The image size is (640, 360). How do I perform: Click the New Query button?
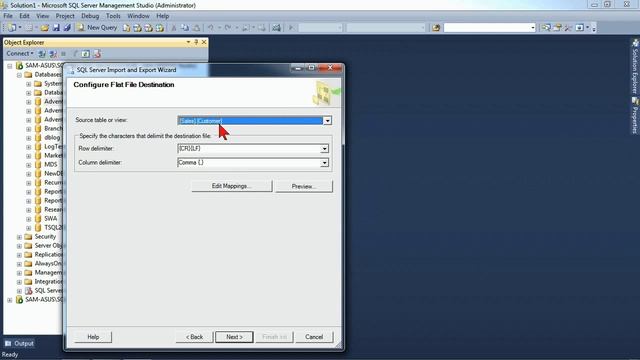tap(97, 27)
